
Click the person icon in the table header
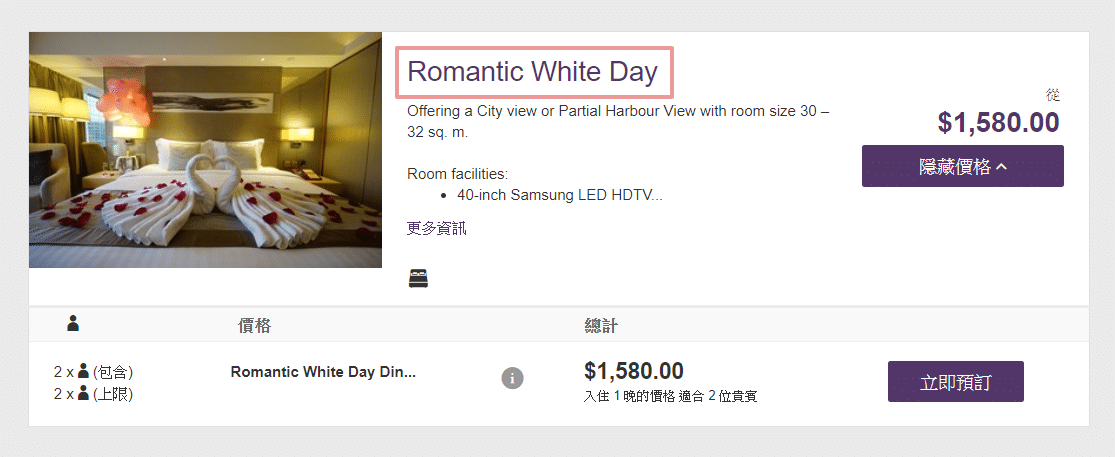[x=73, y=324]
